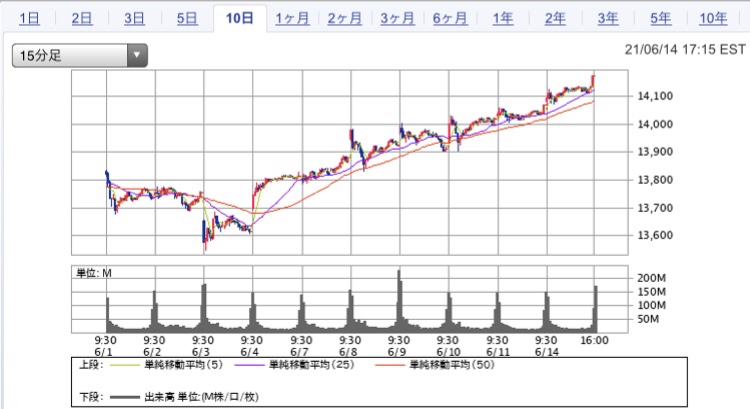The image size is (750, 409).
Task: Click the purple 単純移動平均(25) legend line
Action: (x=250, y=365)
